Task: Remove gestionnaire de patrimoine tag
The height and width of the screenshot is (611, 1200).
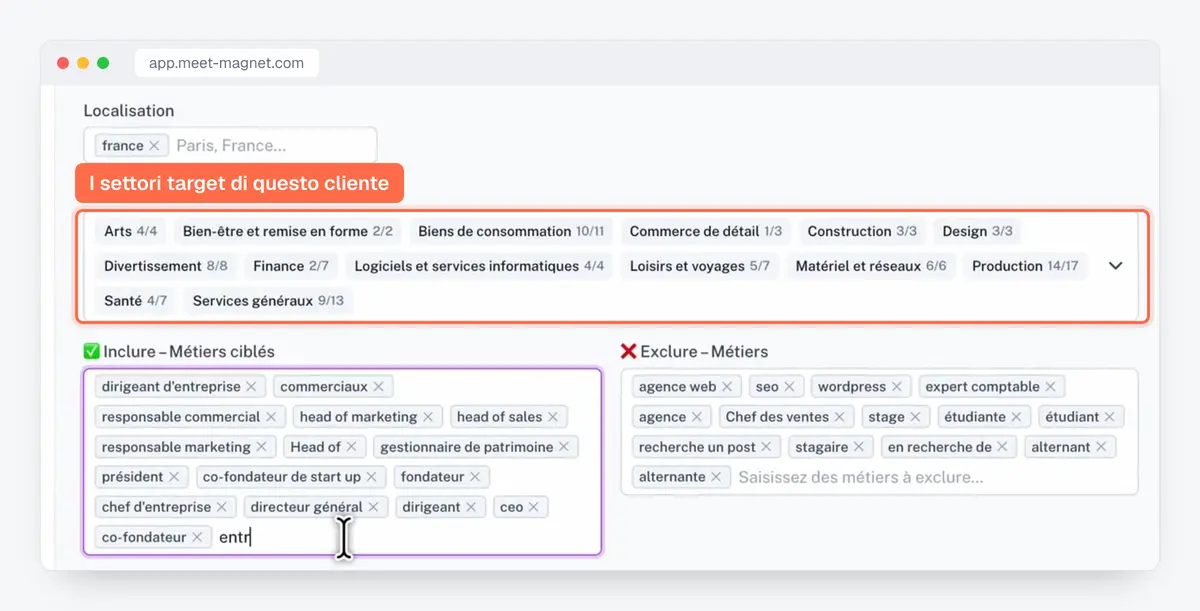Action: [564, 447]
